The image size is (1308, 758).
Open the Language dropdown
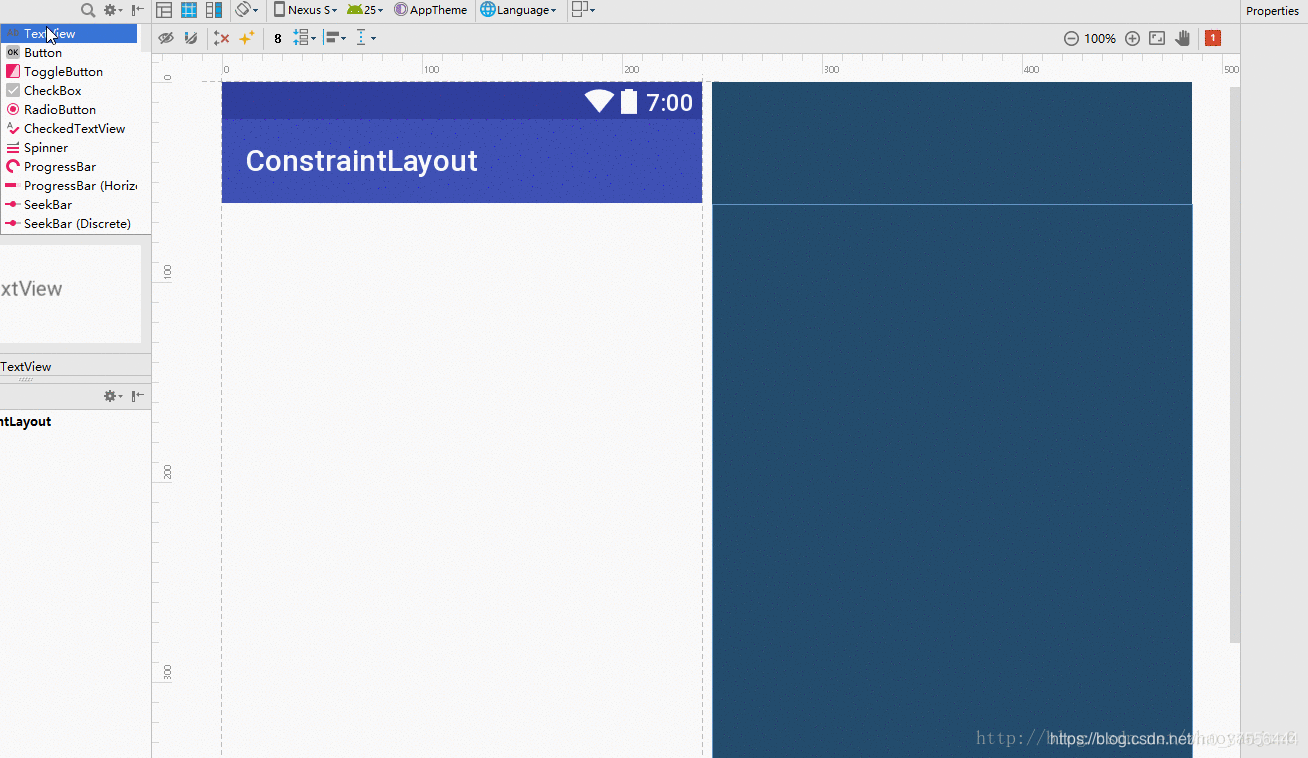tap(518, 10)
